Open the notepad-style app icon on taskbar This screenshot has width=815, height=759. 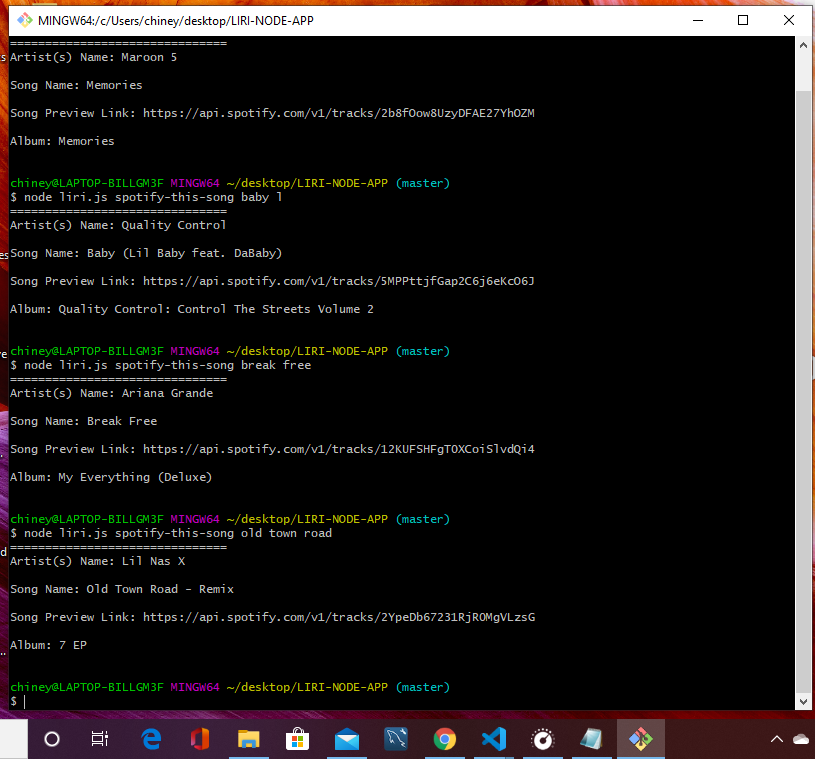(591, 739)
